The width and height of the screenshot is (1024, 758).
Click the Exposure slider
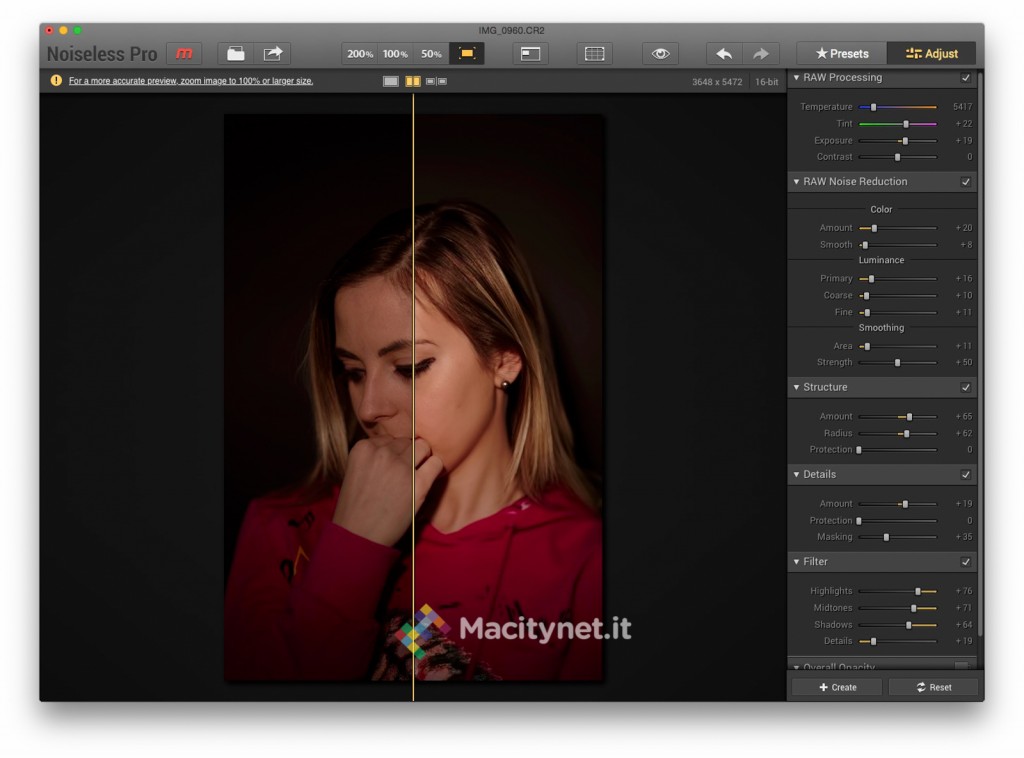point(898,140)
